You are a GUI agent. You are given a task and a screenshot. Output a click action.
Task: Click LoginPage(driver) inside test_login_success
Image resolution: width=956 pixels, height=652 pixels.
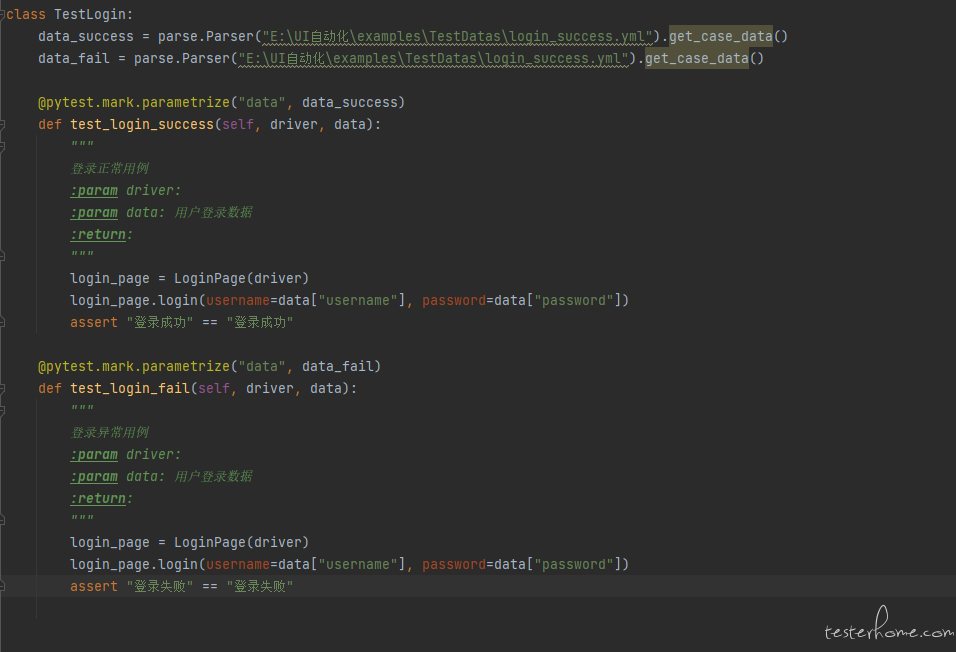coord(241,279)
